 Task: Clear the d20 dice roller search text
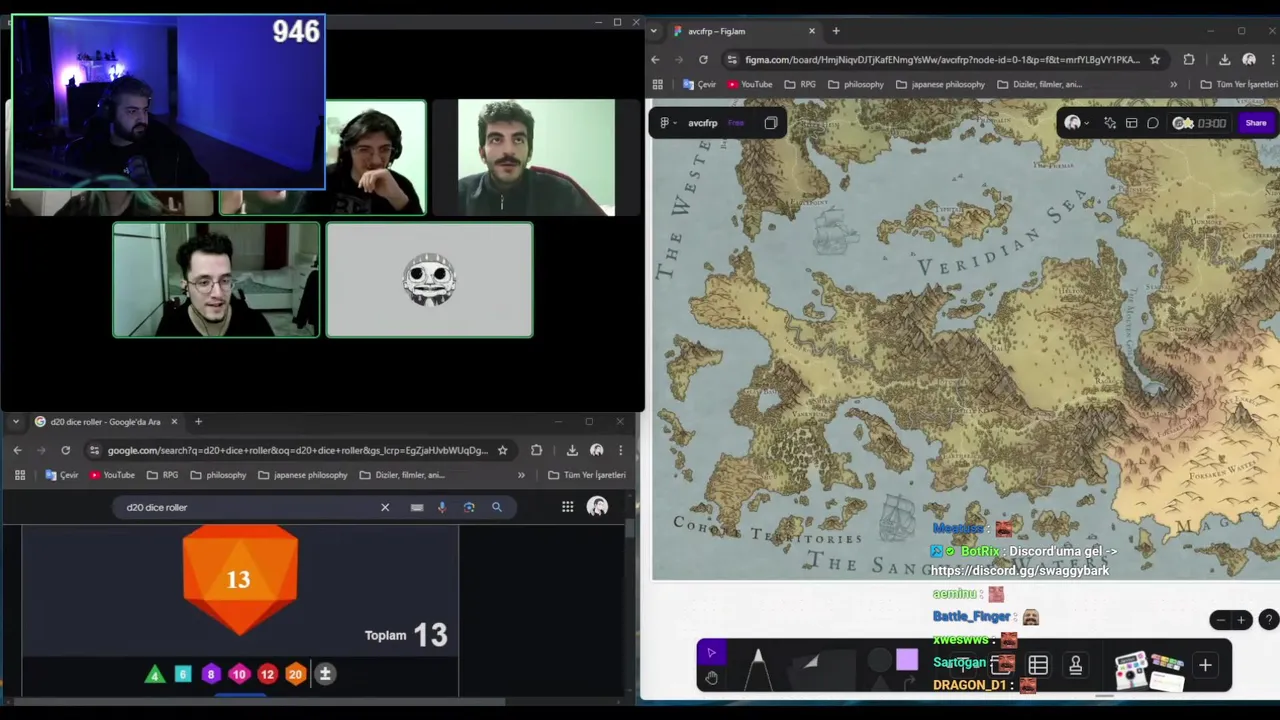(385, 507)
